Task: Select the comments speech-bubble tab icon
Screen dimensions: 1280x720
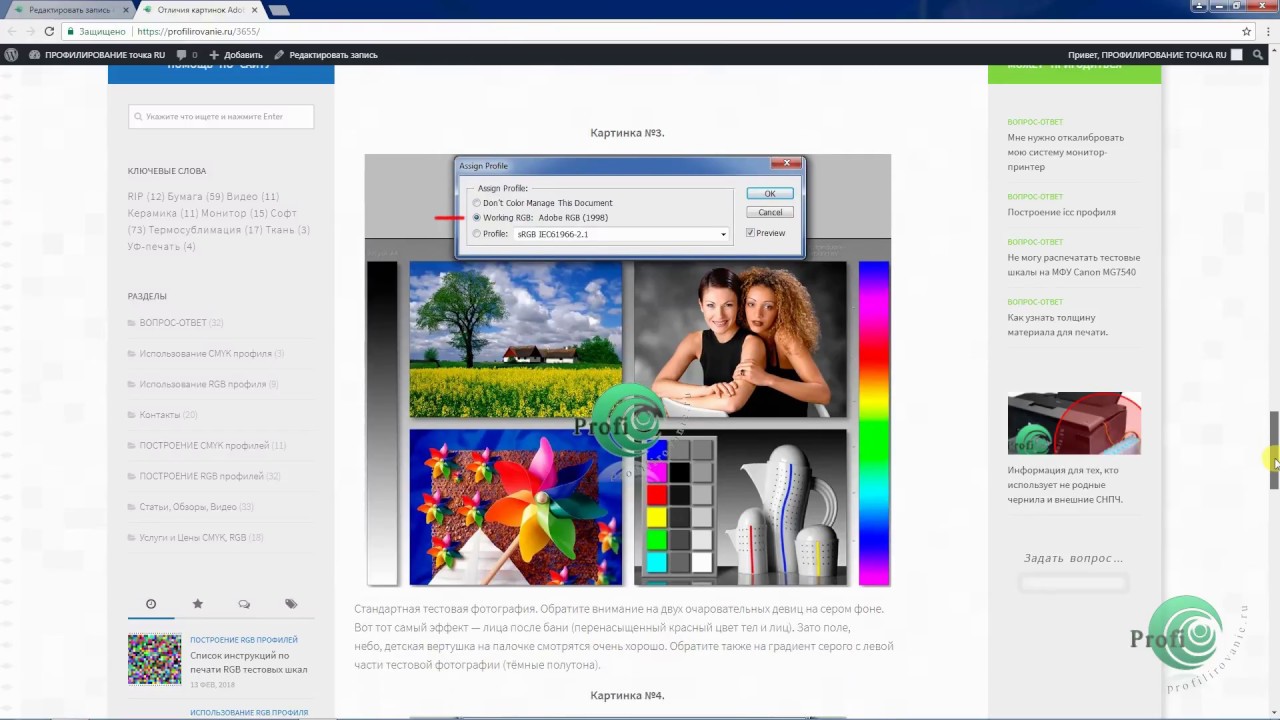Action: [244, 604]
